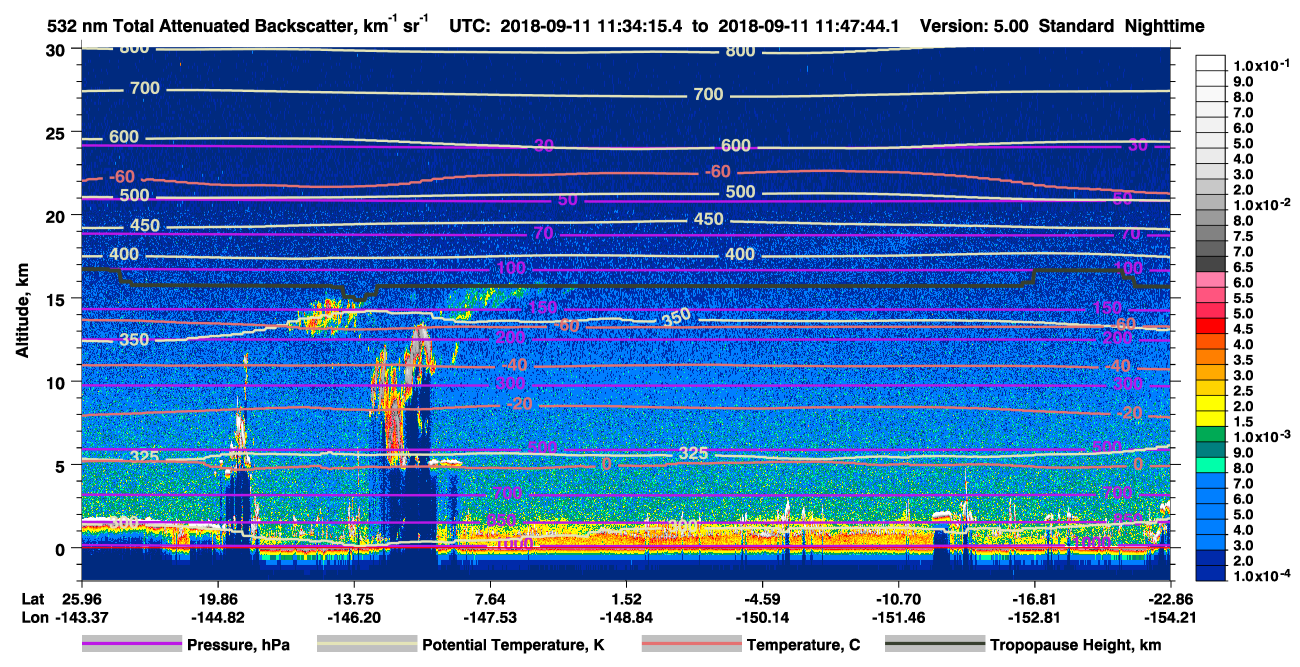Viewport: 1300px width, 667px height.
Task: Click the altitude axis tick label 10
Action: 56,382
